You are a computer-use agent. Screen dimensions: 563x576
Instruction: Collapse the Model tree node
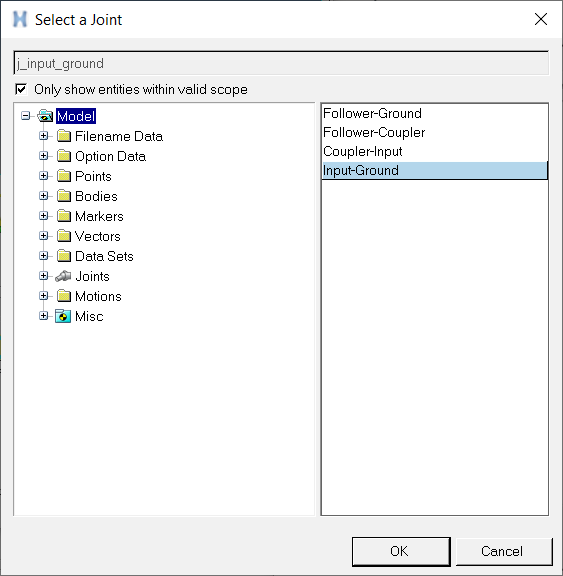click(x=25, y=116)
